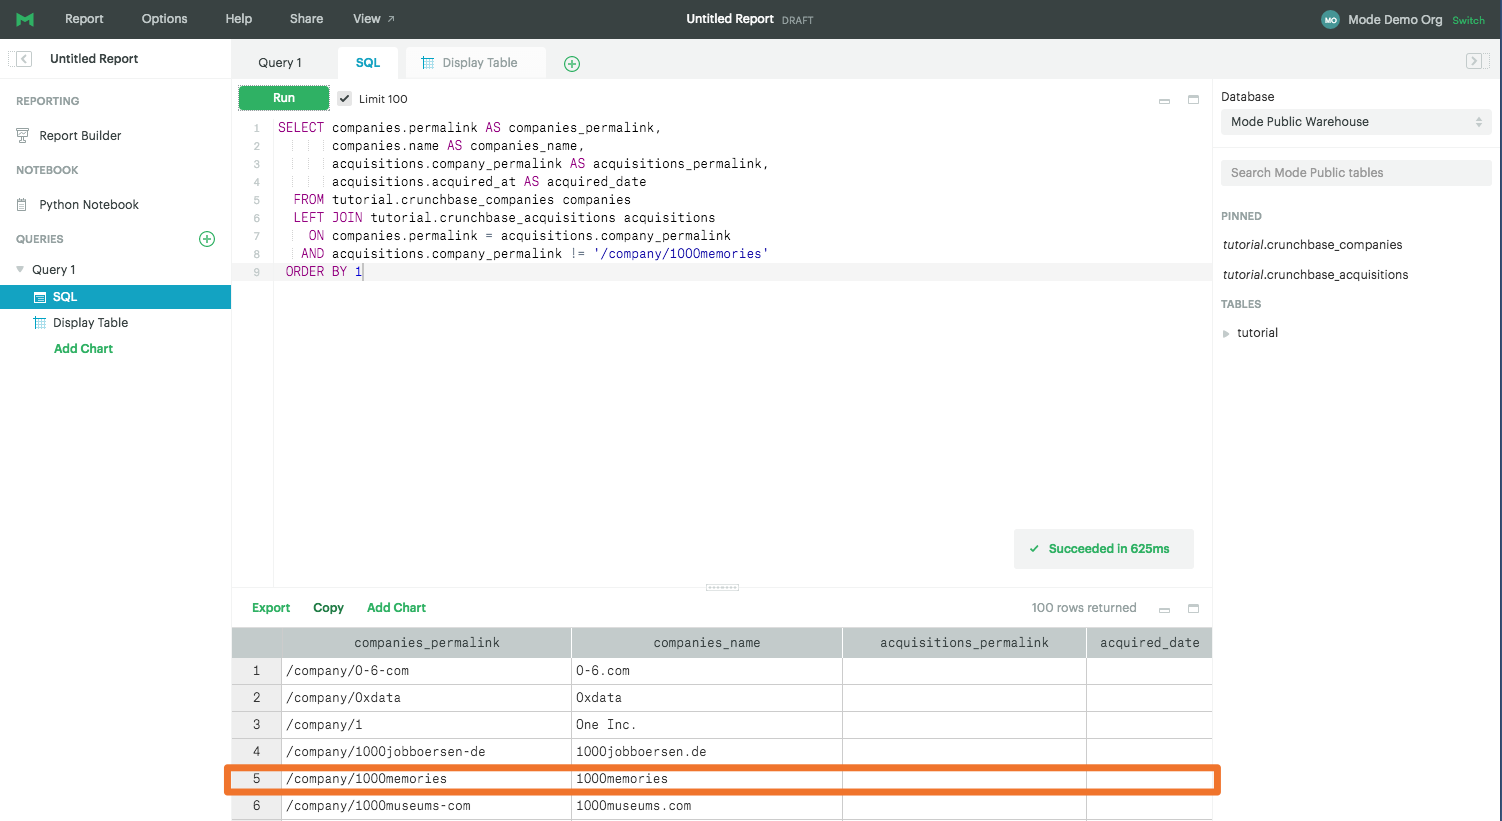Open the Help menu
Screen dimensions: 1502x821
click(239, 19)
